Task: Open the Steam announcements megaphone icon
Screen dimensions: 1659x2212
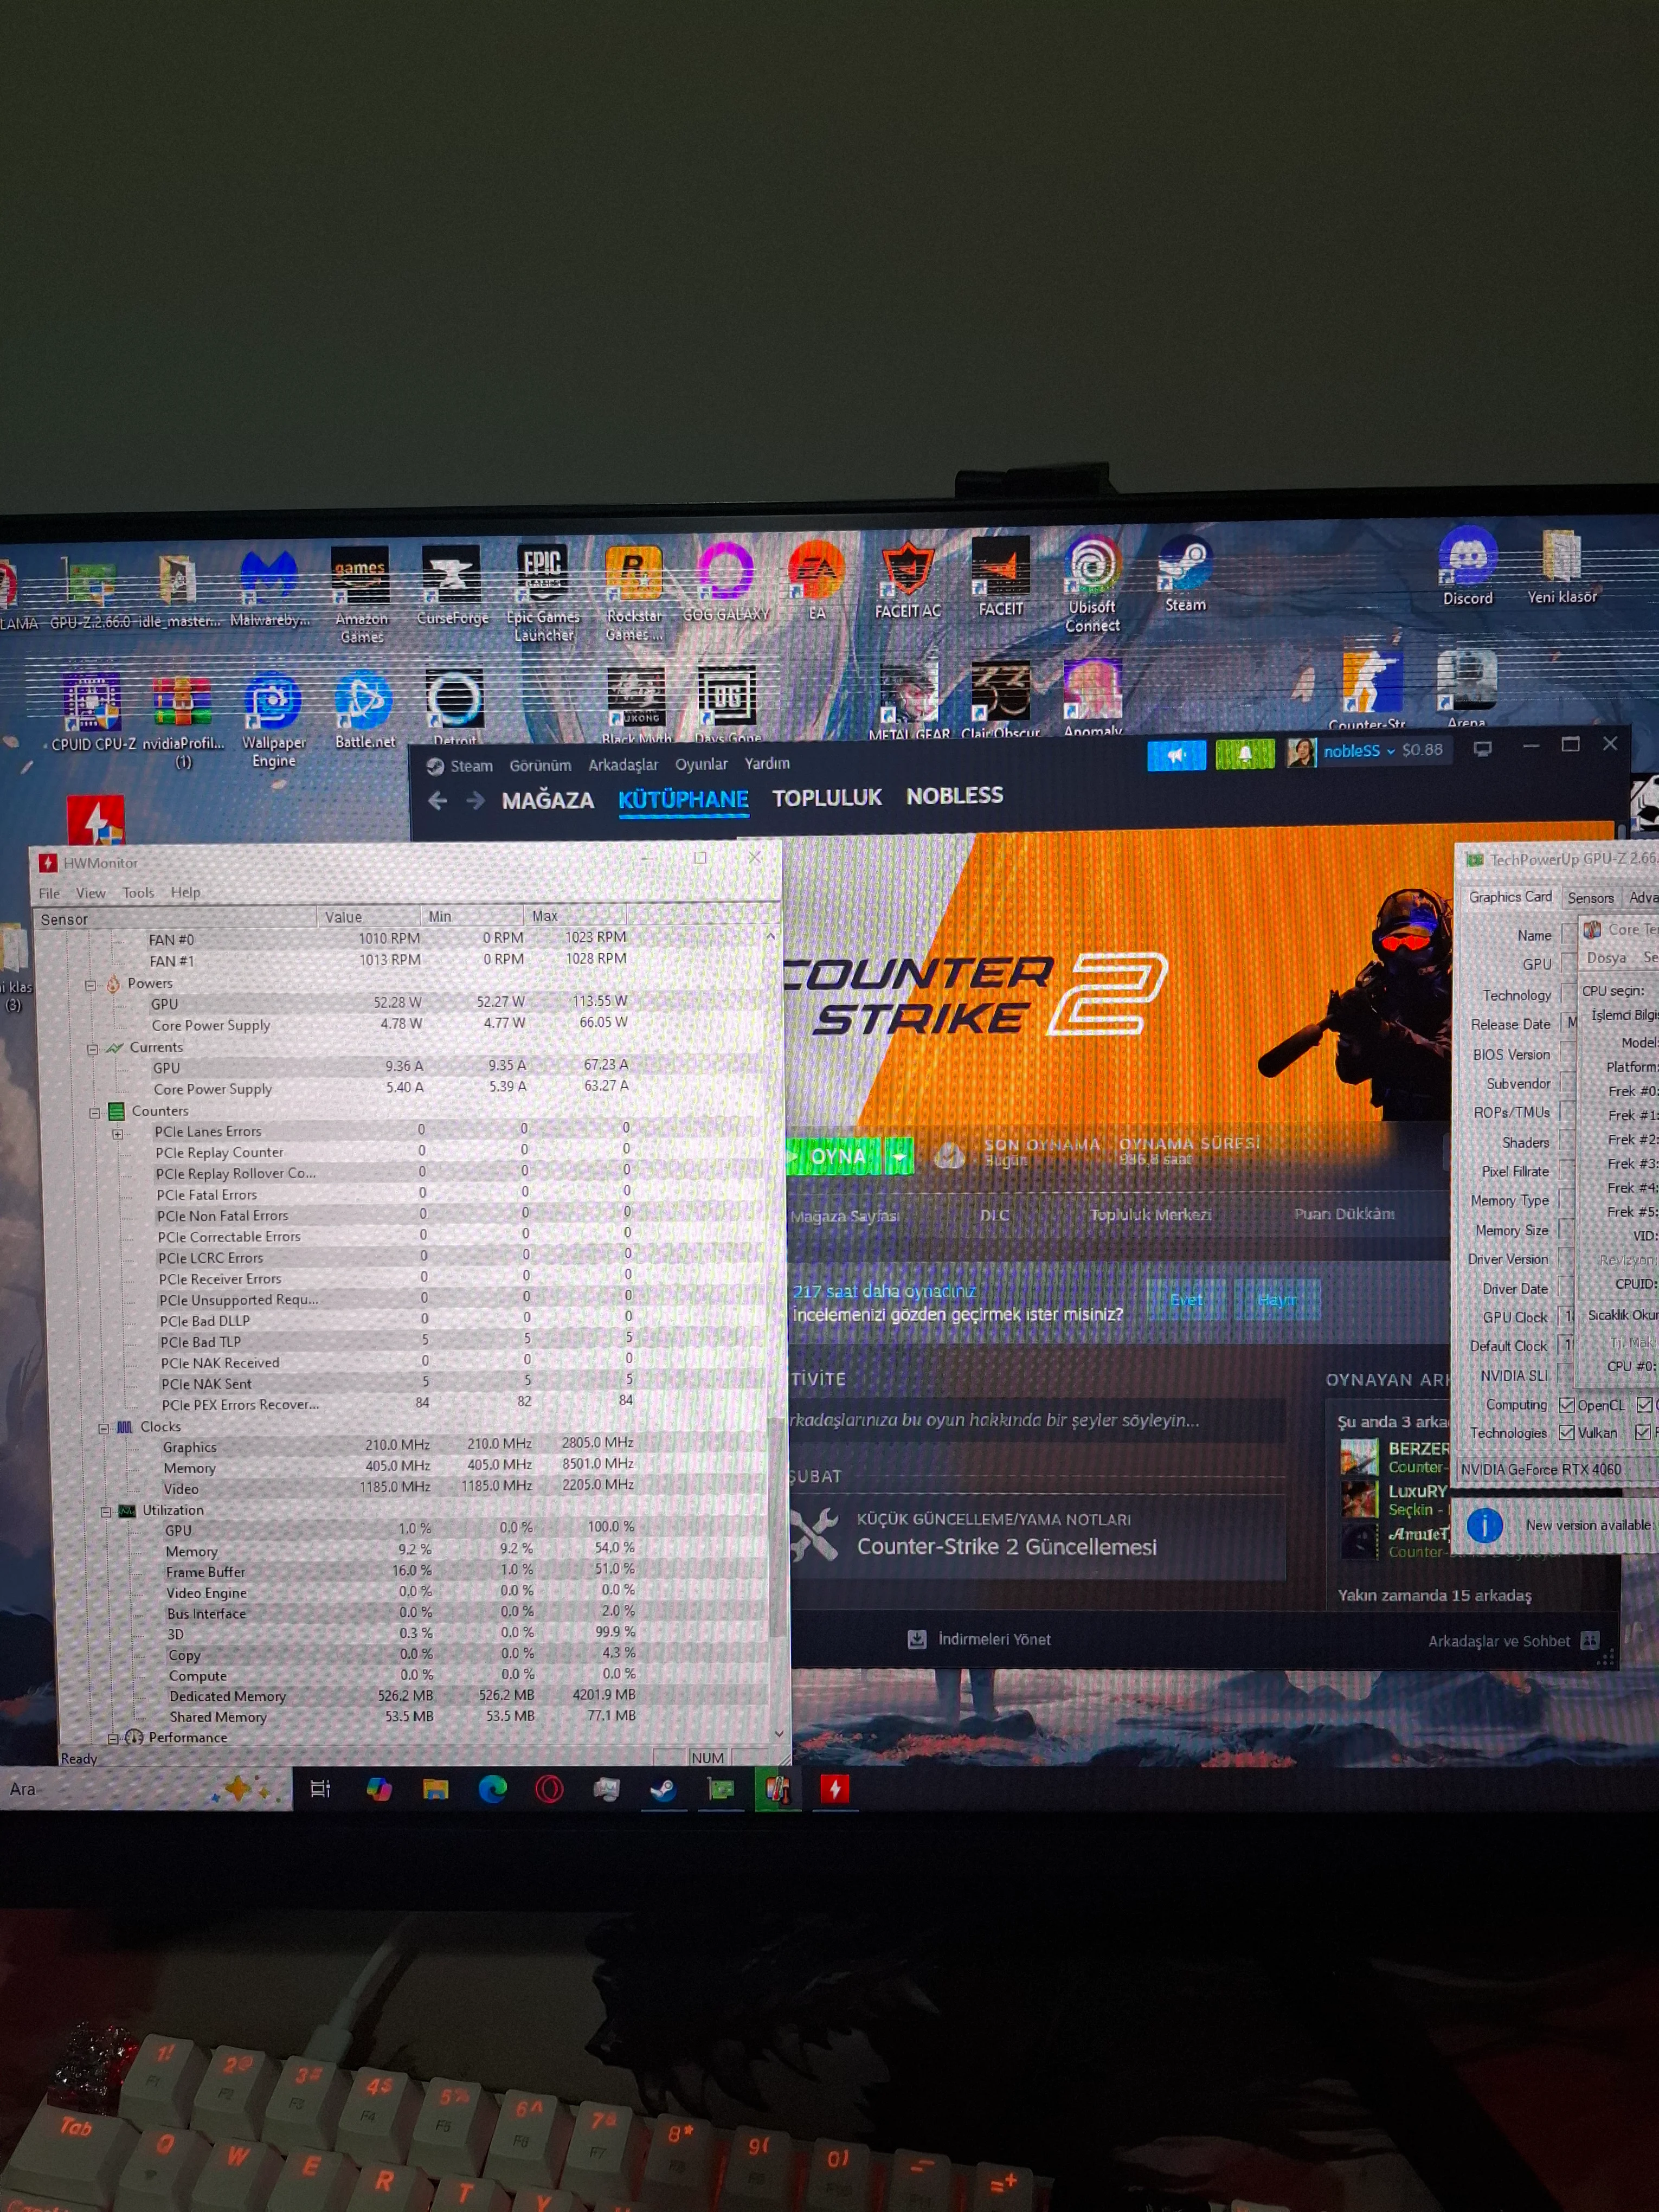Action: pyautogui.click(x=1176, y=755)
